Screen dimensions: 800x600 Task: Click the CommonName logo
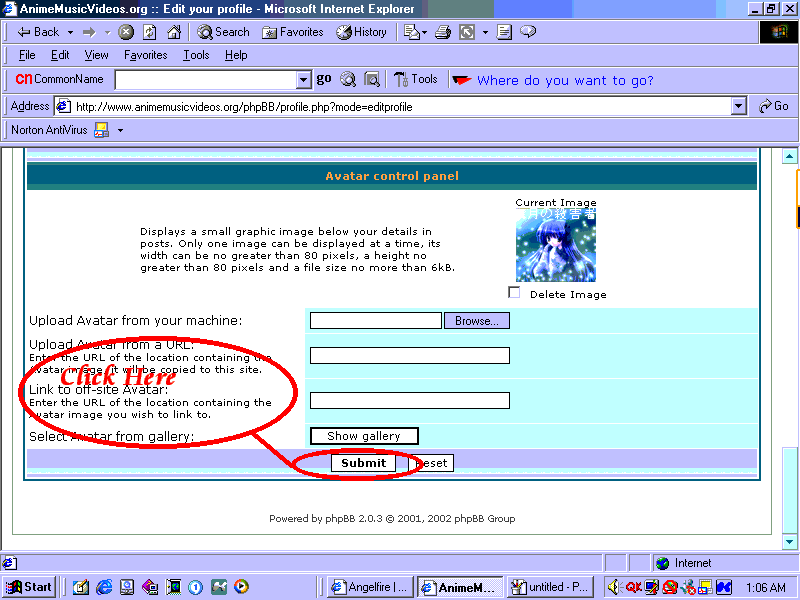click(x=59, y=79)
